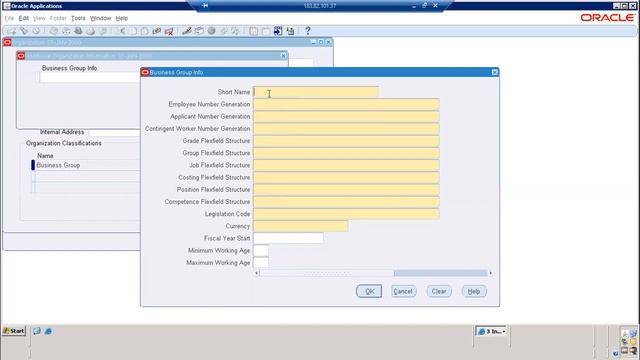Viewport: 640px width, 360px height.
Task: Open the View menu
Action: point(39,18)
